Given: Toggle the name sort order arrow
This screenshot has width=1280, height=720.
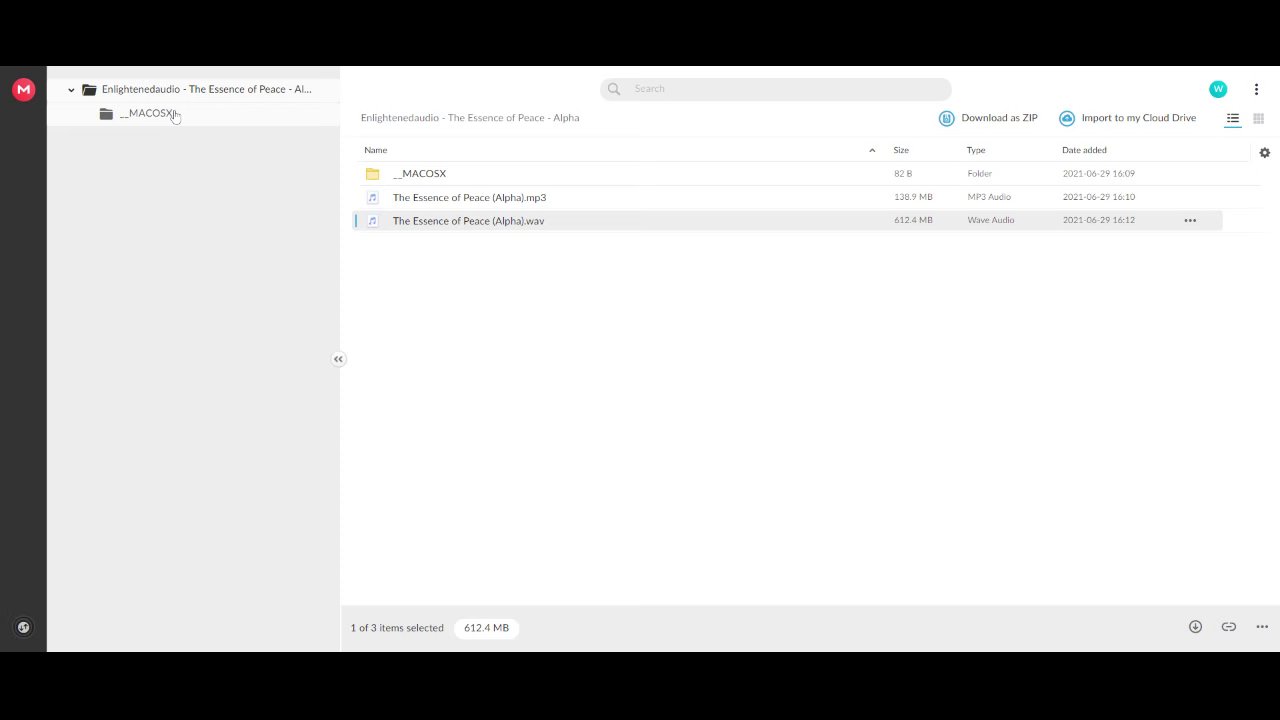Looking at the screenshot, I should (872, 150).
